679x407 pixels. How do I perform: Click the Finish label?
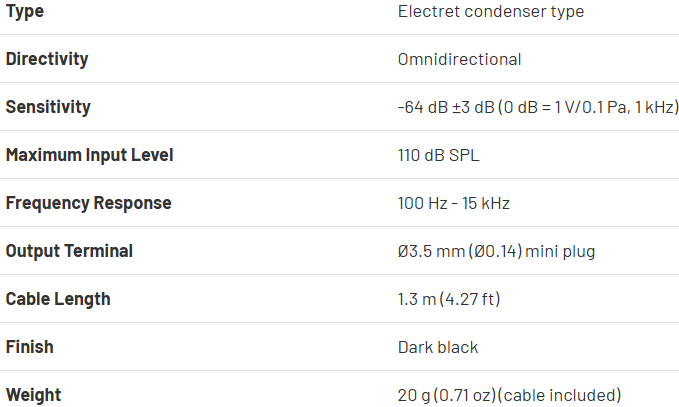coord(30,347)
